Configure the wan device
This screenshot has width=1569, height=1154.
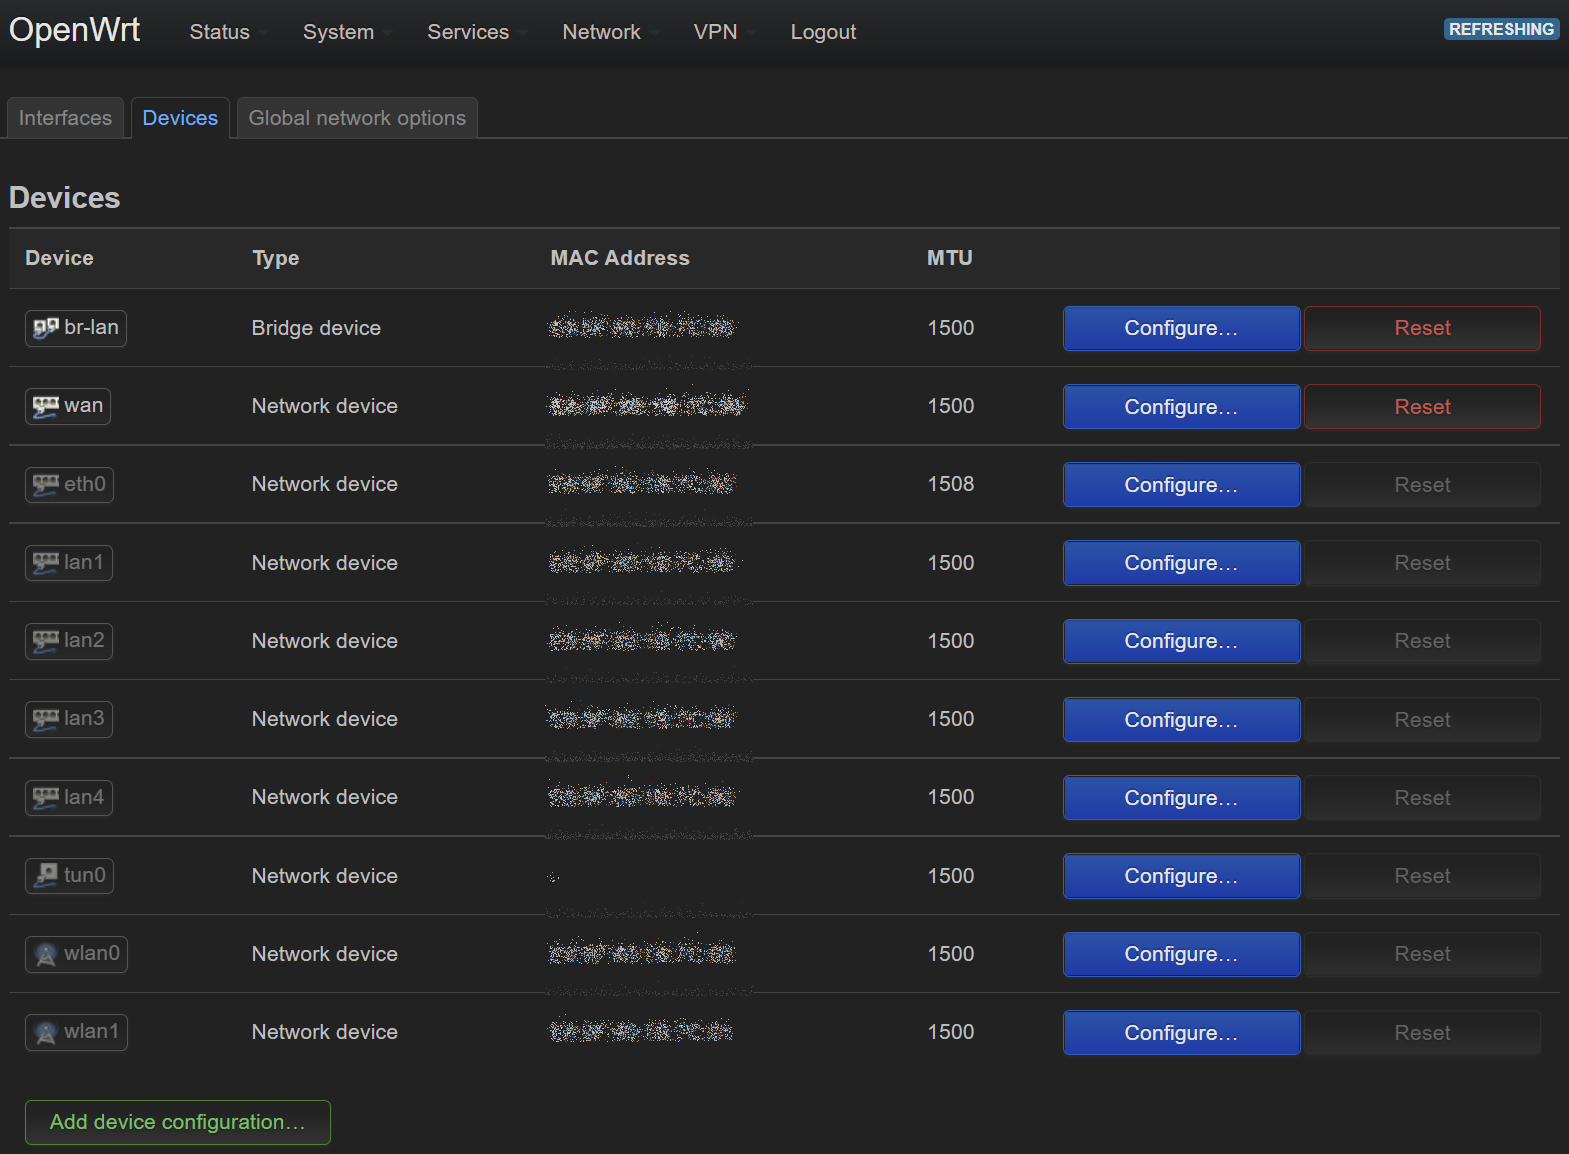[1181, 407]
